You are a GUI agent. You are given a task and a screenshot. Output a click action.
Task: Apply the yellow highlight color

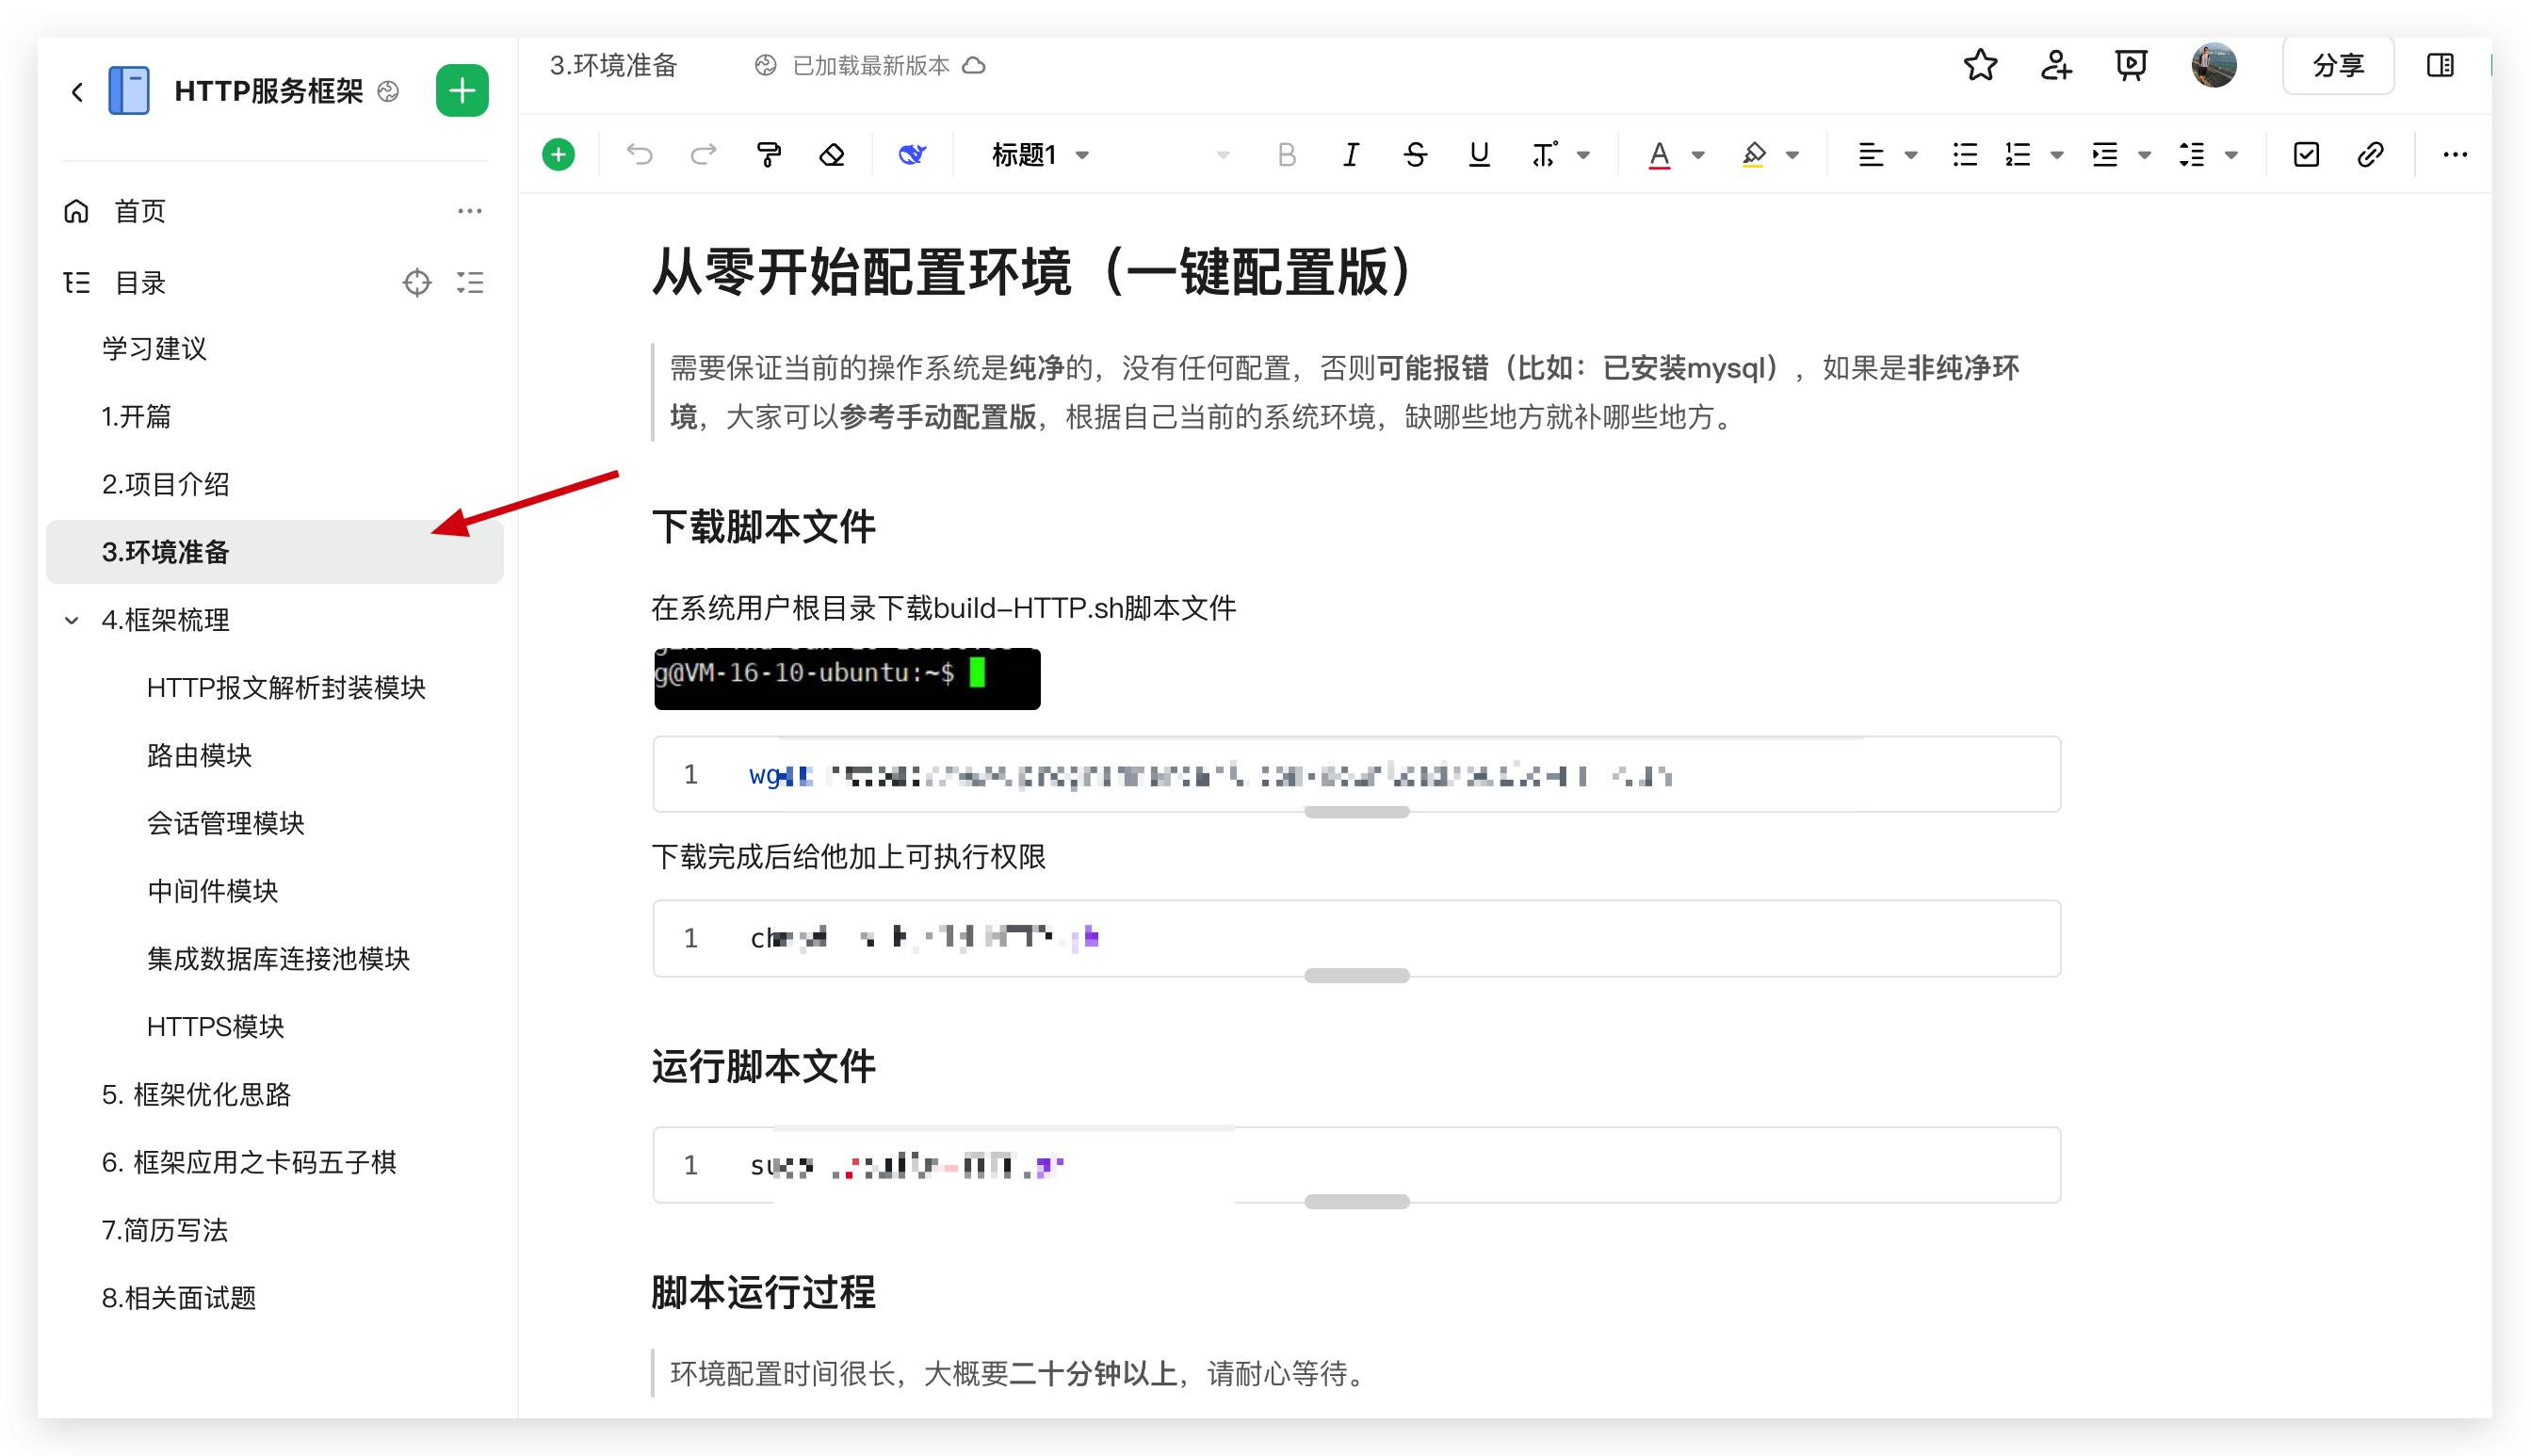click(x=1753, y=154)
